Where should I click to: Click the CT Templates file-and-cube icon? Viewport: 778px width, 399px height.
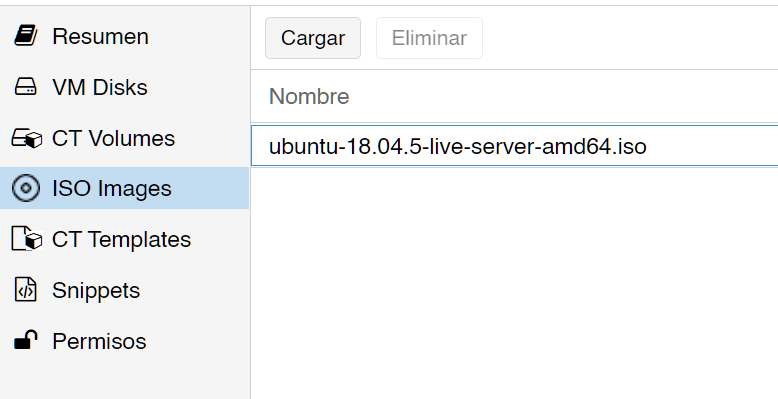point(27,239)
